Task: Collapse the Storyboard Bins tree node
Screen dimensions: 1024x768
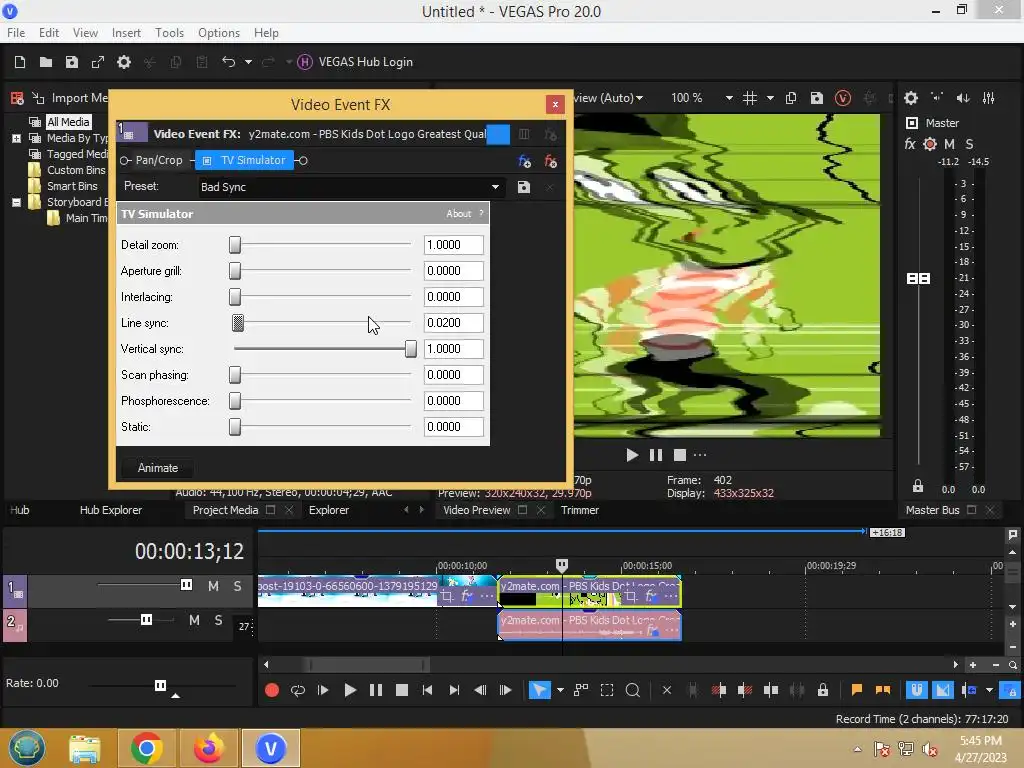Action: click(16, 202)
